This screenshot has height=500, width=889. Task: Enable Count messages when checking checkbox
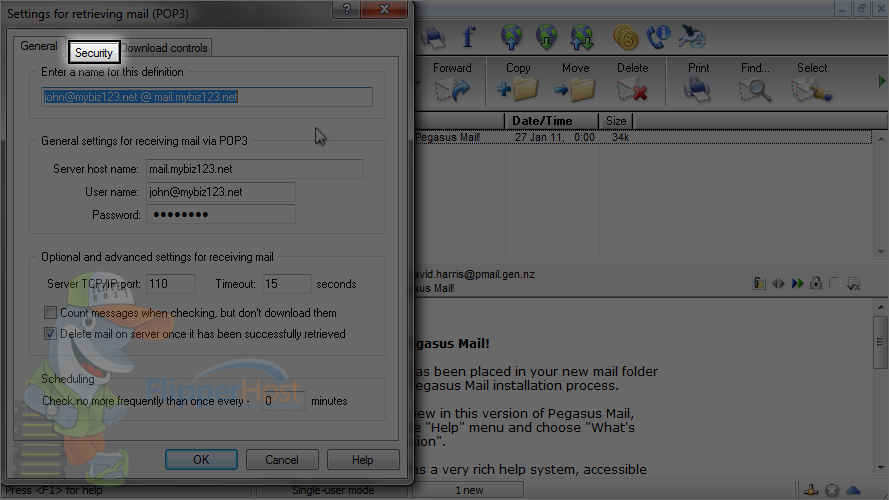point(50,313)
